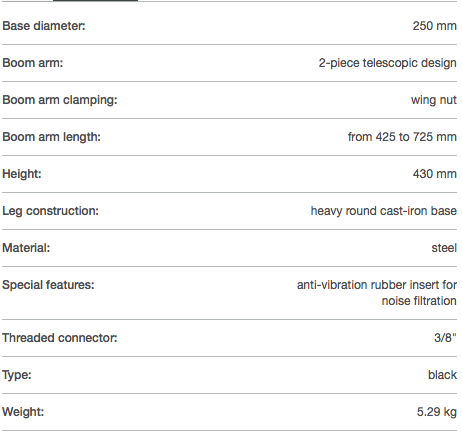This screenshot has height=436, width=462.
Task: Click the 'Threaded connector:' label
Action: point(60,338)
